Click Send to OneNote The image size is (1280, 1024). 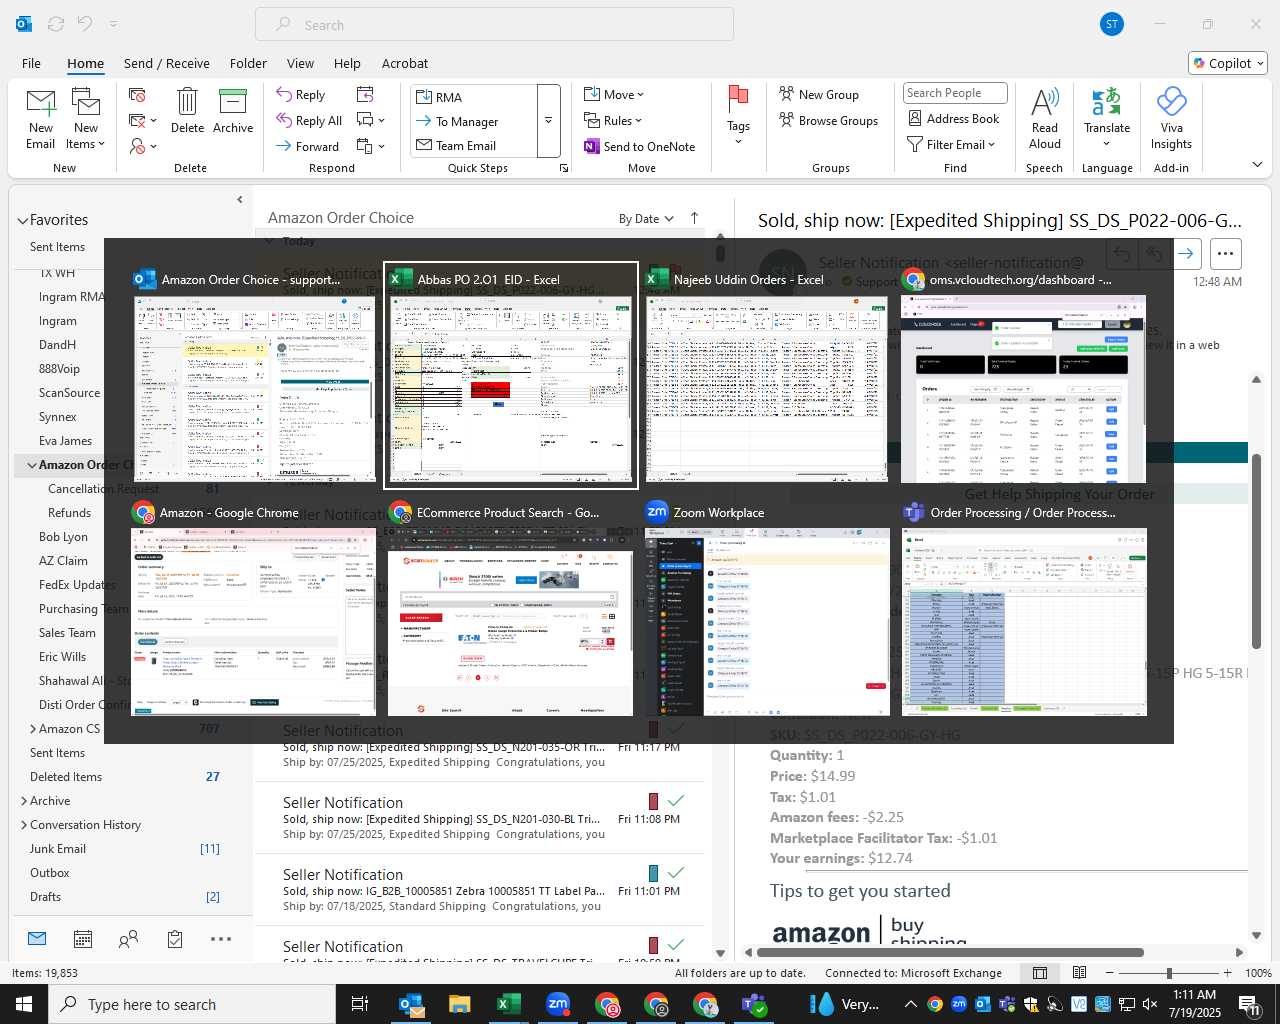tap(640, 146)
